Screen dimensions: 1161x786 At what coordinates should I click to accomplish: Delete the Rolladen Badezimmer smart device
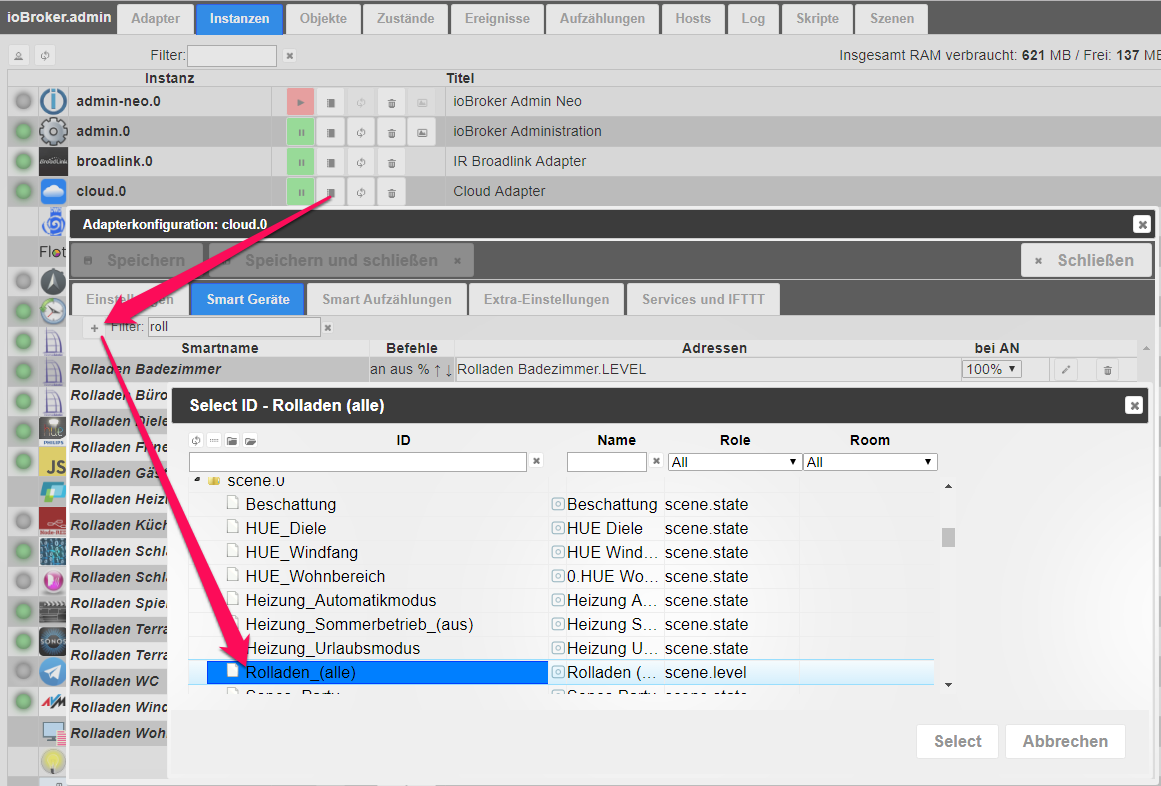tap(1107, 370)
